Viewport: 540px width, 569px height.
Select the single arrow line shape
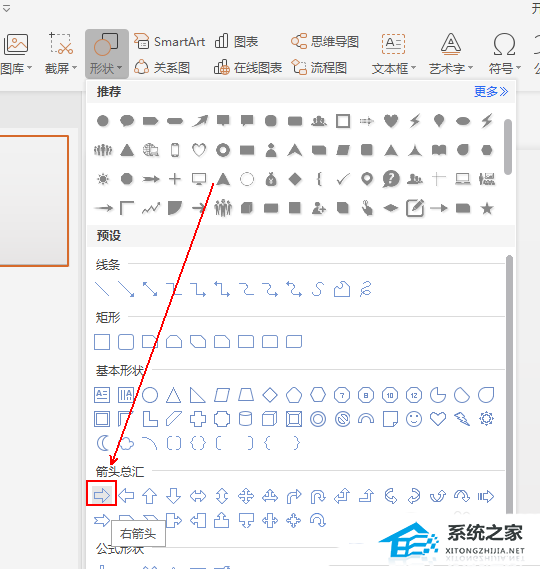126,289
